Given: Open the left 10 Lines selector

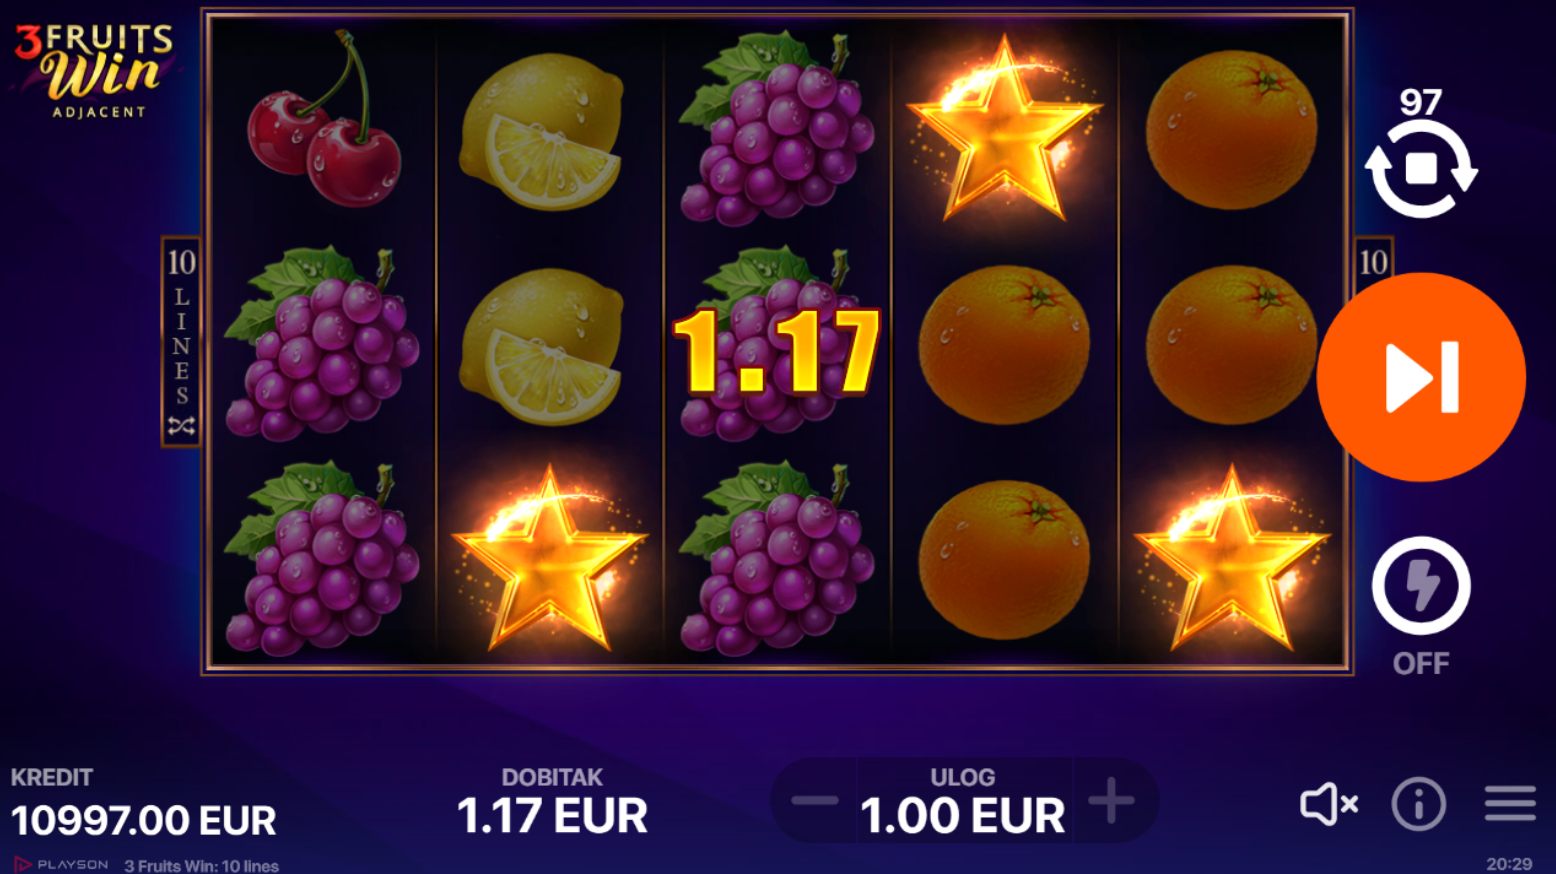Looking at the screenshot, I should (181, 342).
